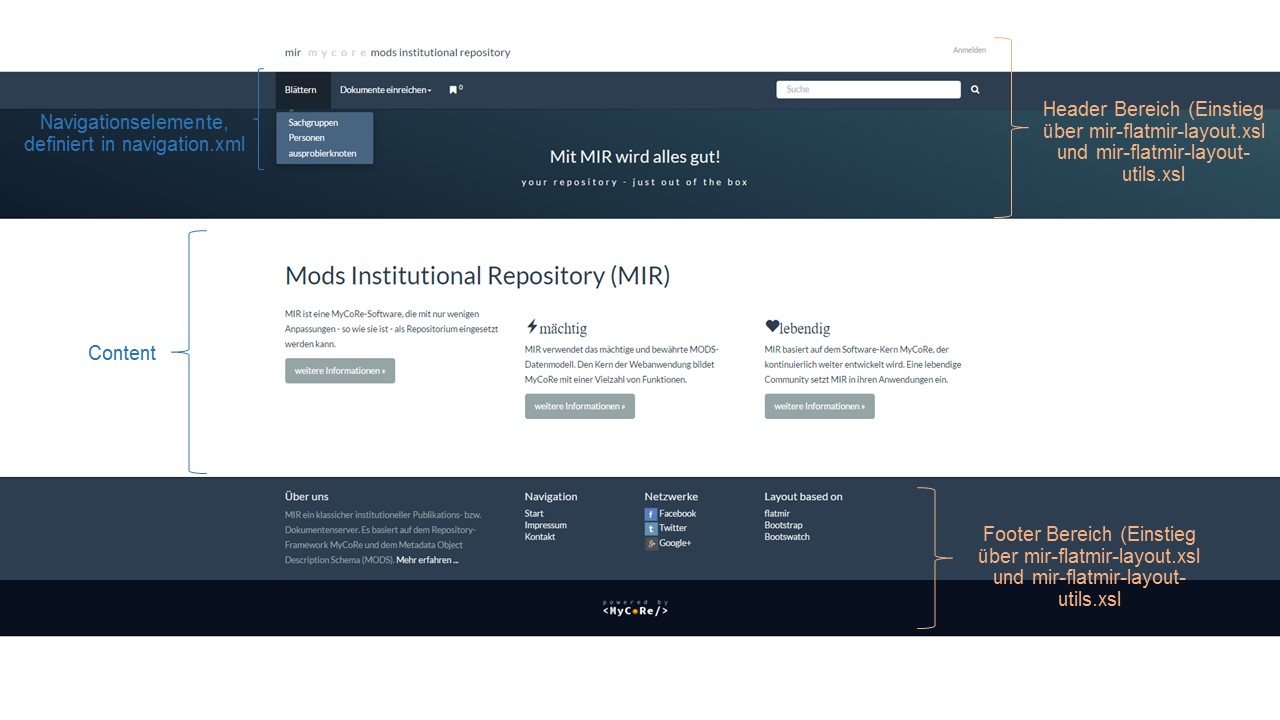This screenshot has height=720, width=1280.
Task: Follow the Mehr erfahren link
Action: (427, 561)
